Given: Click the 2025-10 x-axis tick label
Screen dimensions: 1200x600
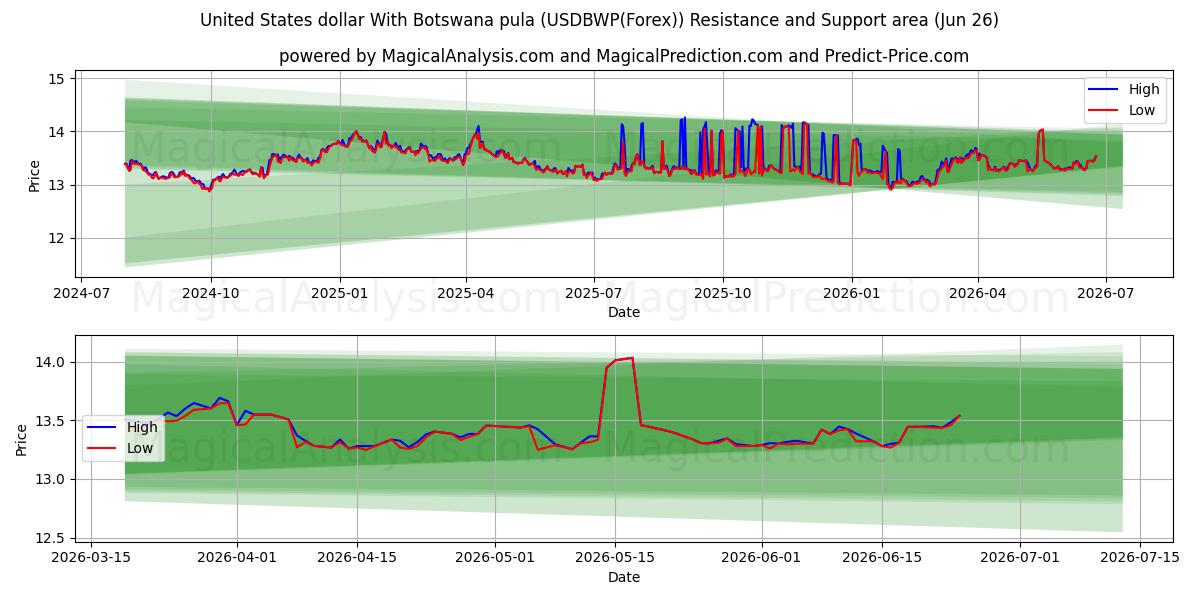Looking at the screenshot, I should 723,293.
